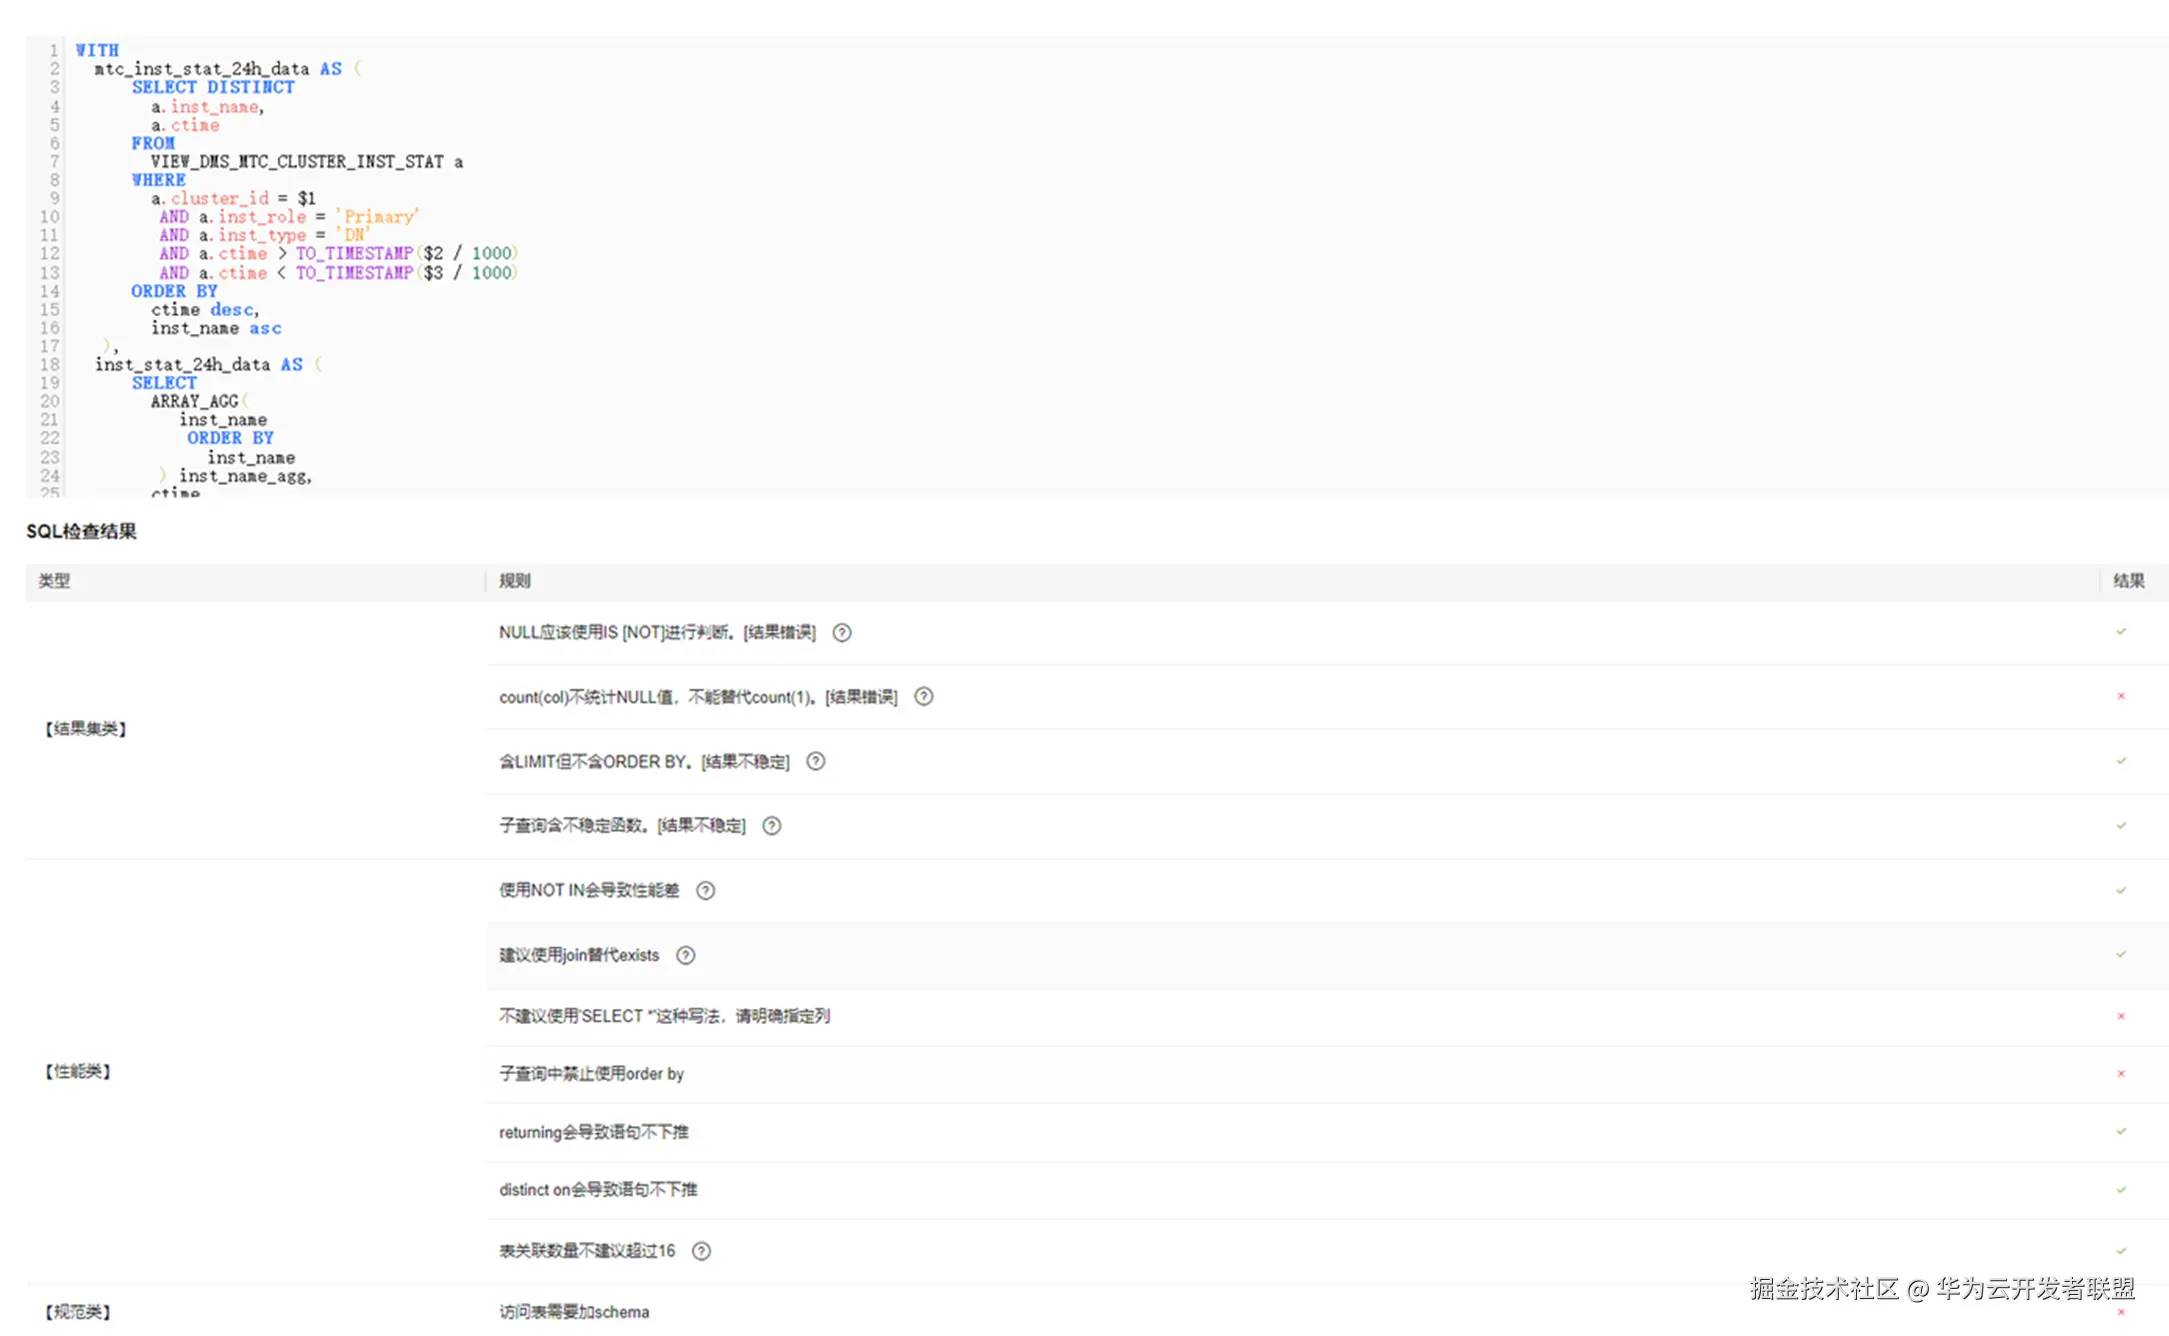Image resolution: width=2169 pixels, height=1336 pixels.
Task: Click red X for subquery order by rule
Action: (x=2121, y=1074)
